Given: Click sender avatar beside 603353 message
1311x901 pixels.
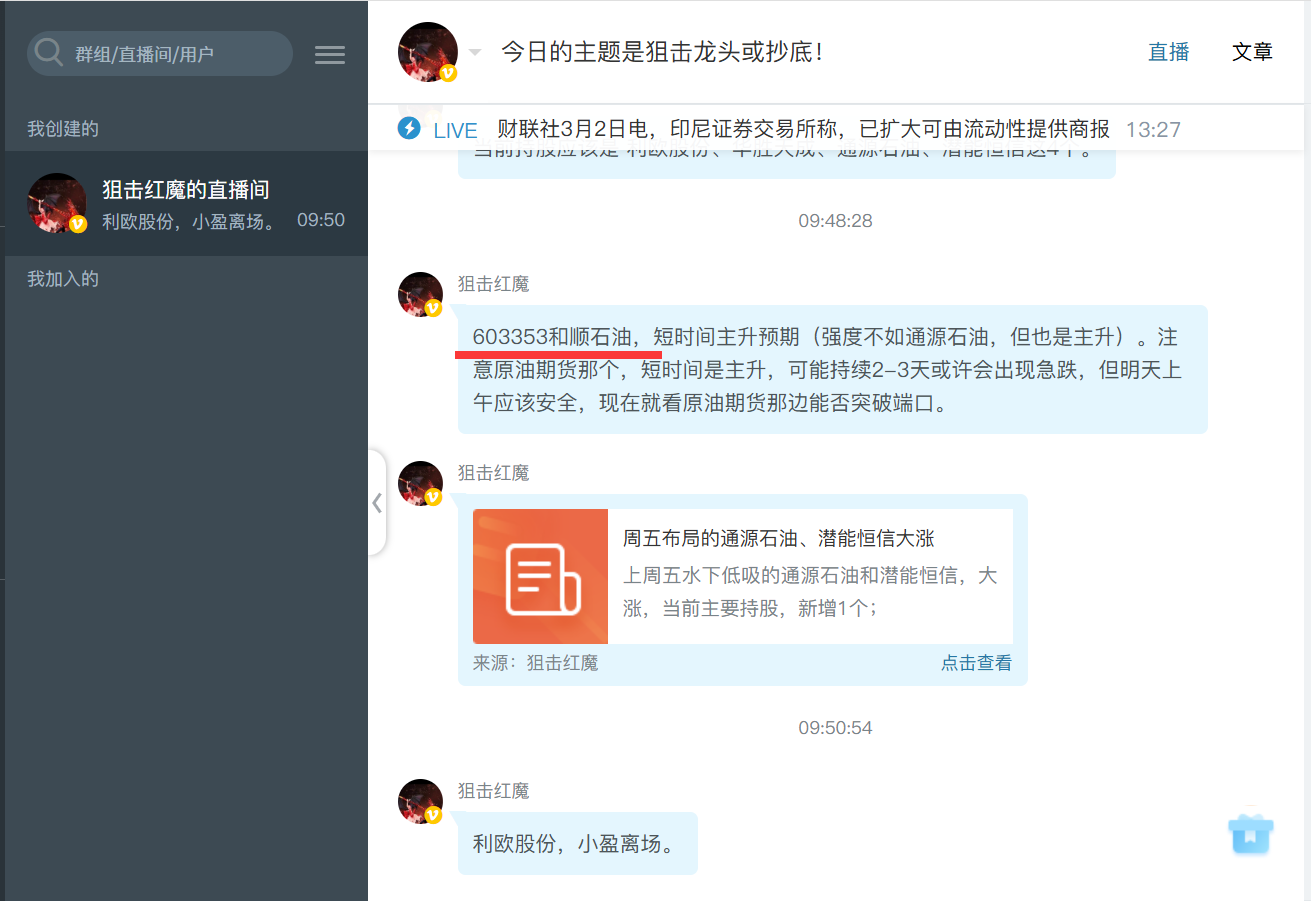Looking at the screenshot, I should tap(420, 295).
